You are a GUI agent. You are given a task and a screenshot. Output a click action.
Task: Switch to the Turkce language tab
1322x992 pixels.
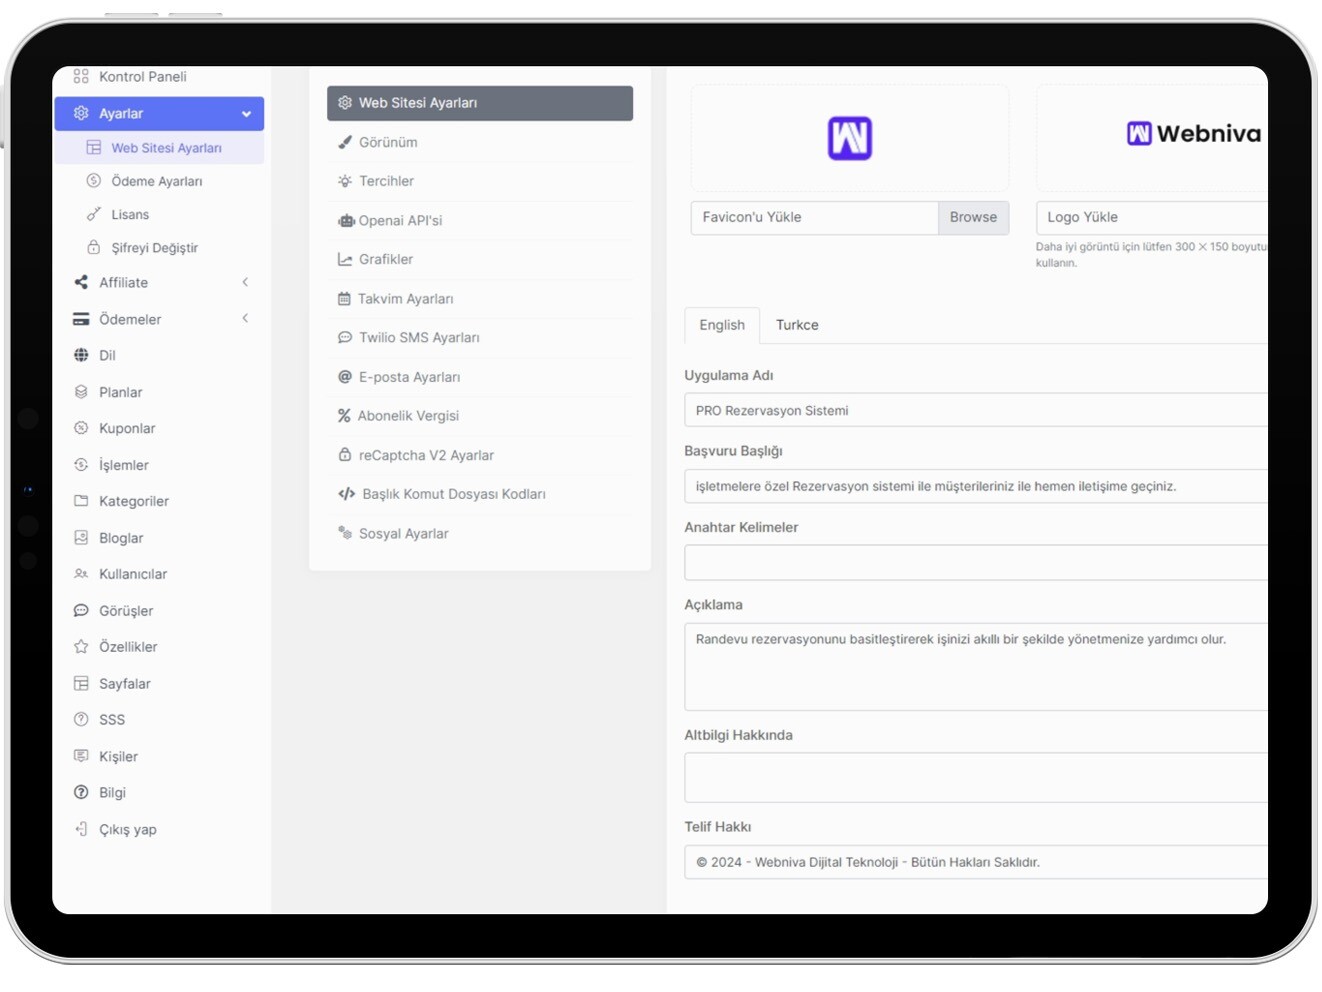pyautogui.click(x=797, y=325)
